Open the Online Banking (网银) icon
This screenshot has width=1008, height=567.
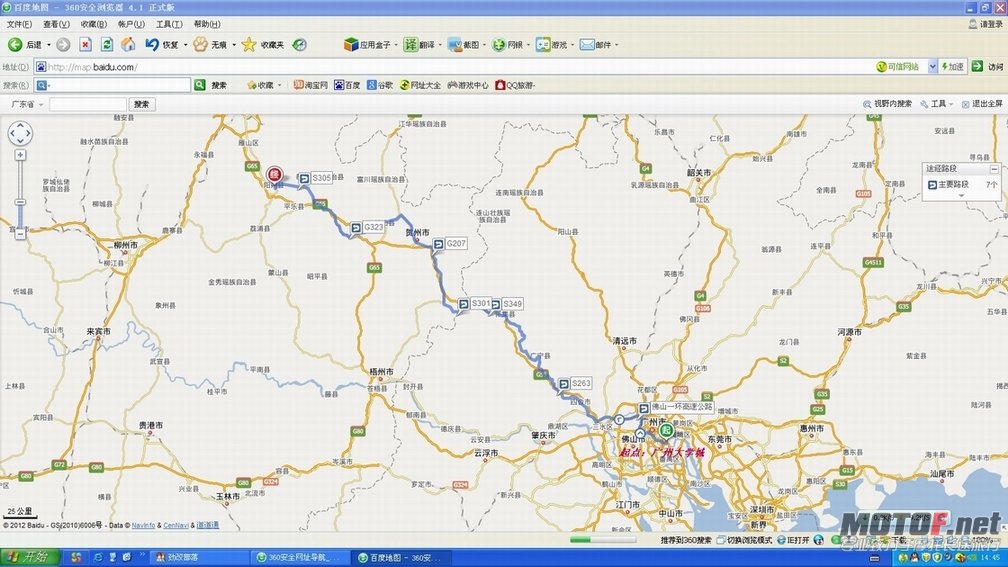point(499,44)
